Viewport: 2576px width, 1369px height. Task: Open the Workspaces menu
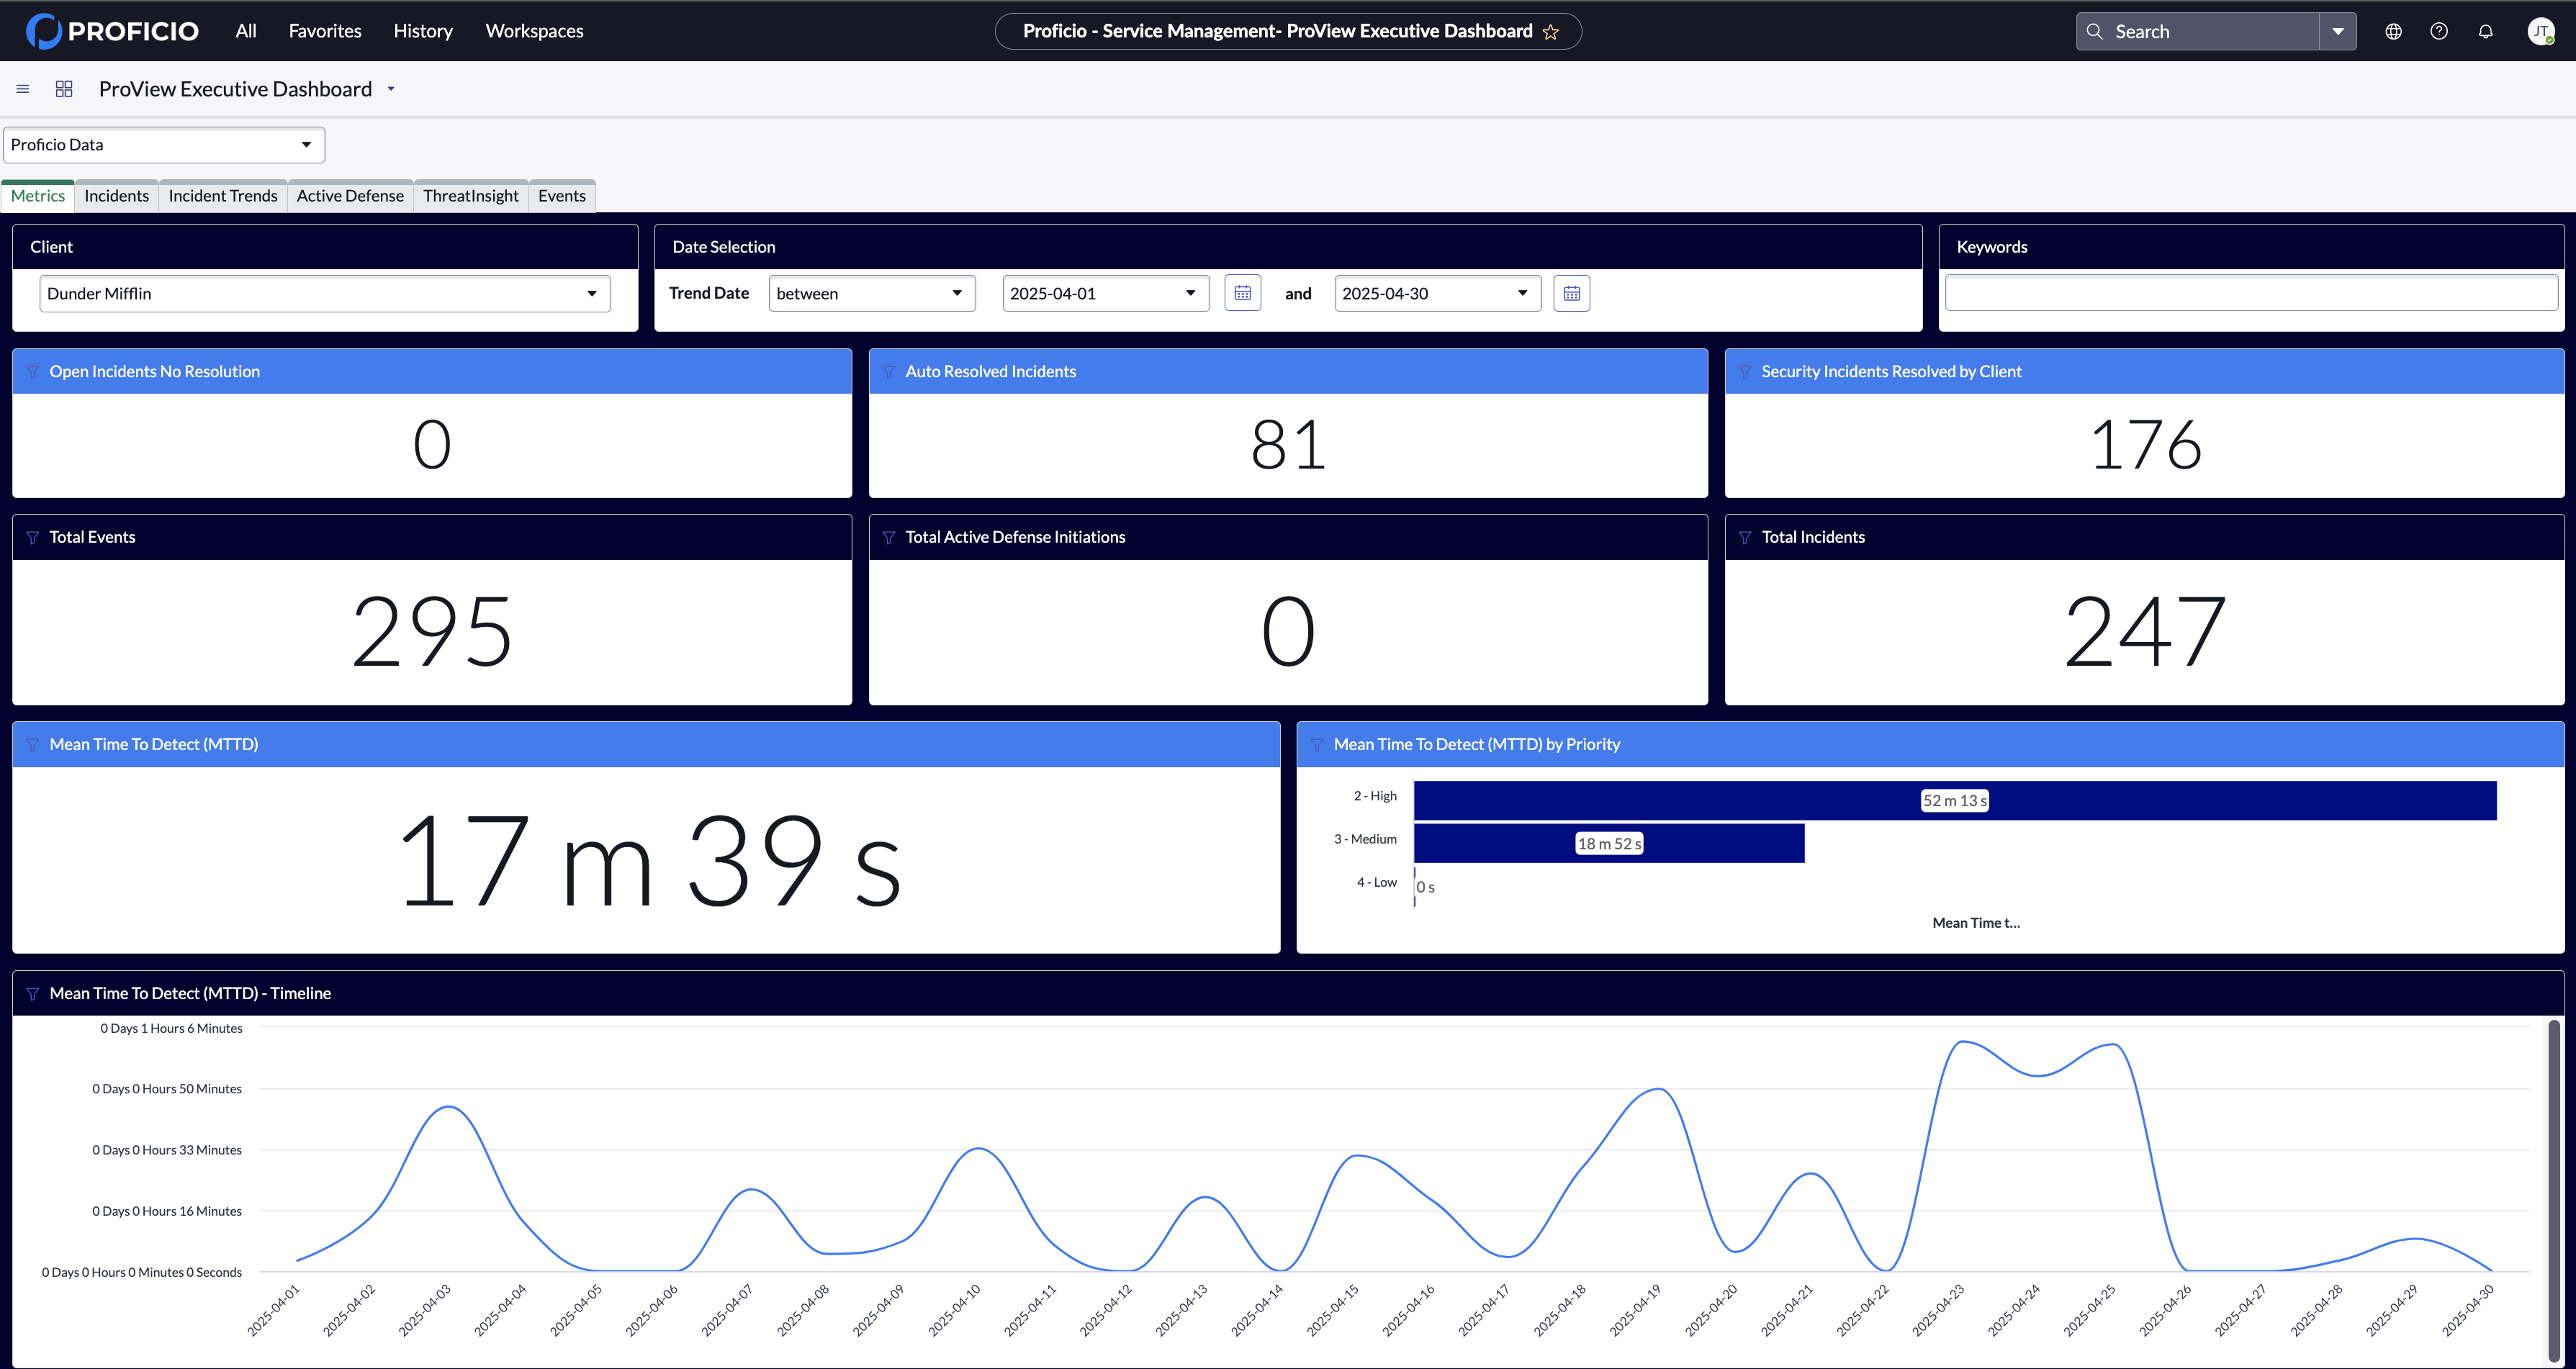point(534,31)
